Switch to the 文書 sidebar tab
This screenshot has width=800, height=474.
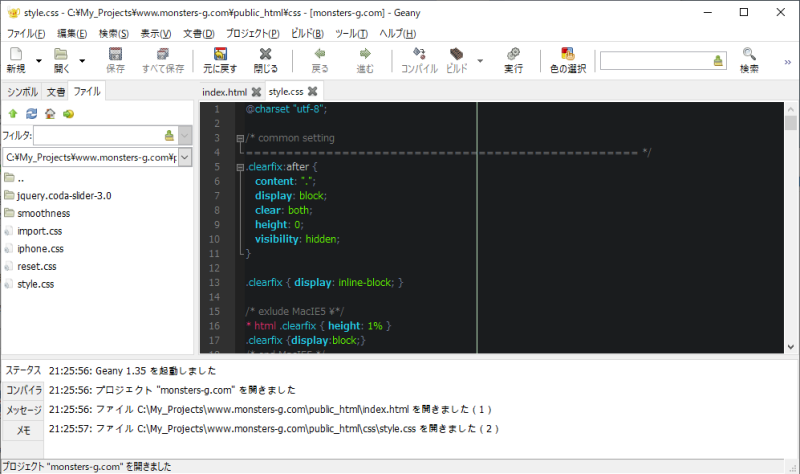coord(56,92)
